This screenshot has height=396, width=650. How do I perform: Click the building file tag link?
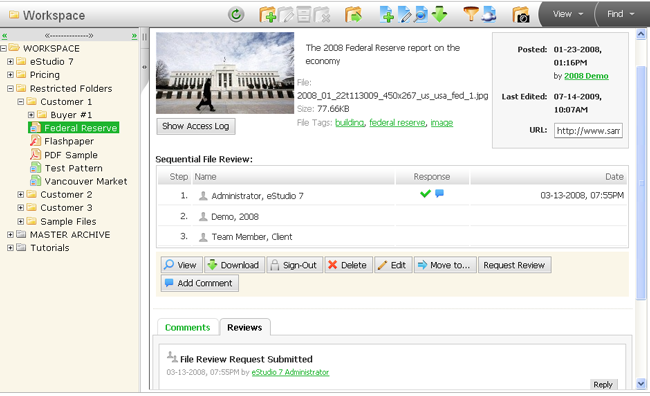pyautogui.click(x=349, y=123)
